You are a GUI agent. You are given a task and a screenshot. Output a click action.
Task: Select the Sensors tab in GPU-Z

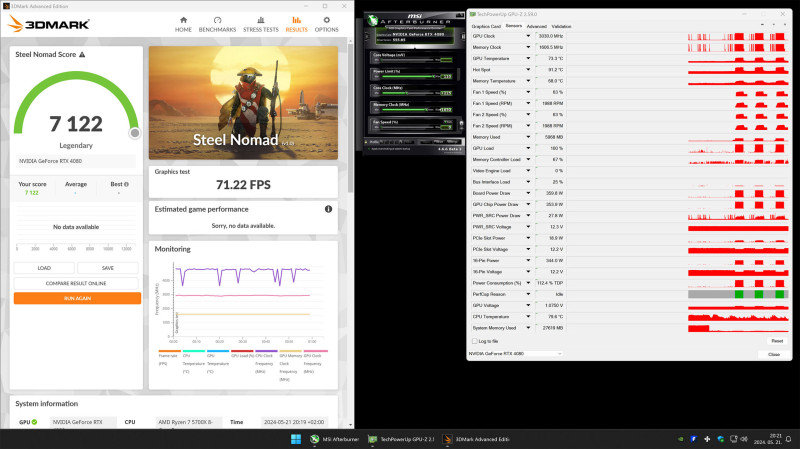point(513,26)
